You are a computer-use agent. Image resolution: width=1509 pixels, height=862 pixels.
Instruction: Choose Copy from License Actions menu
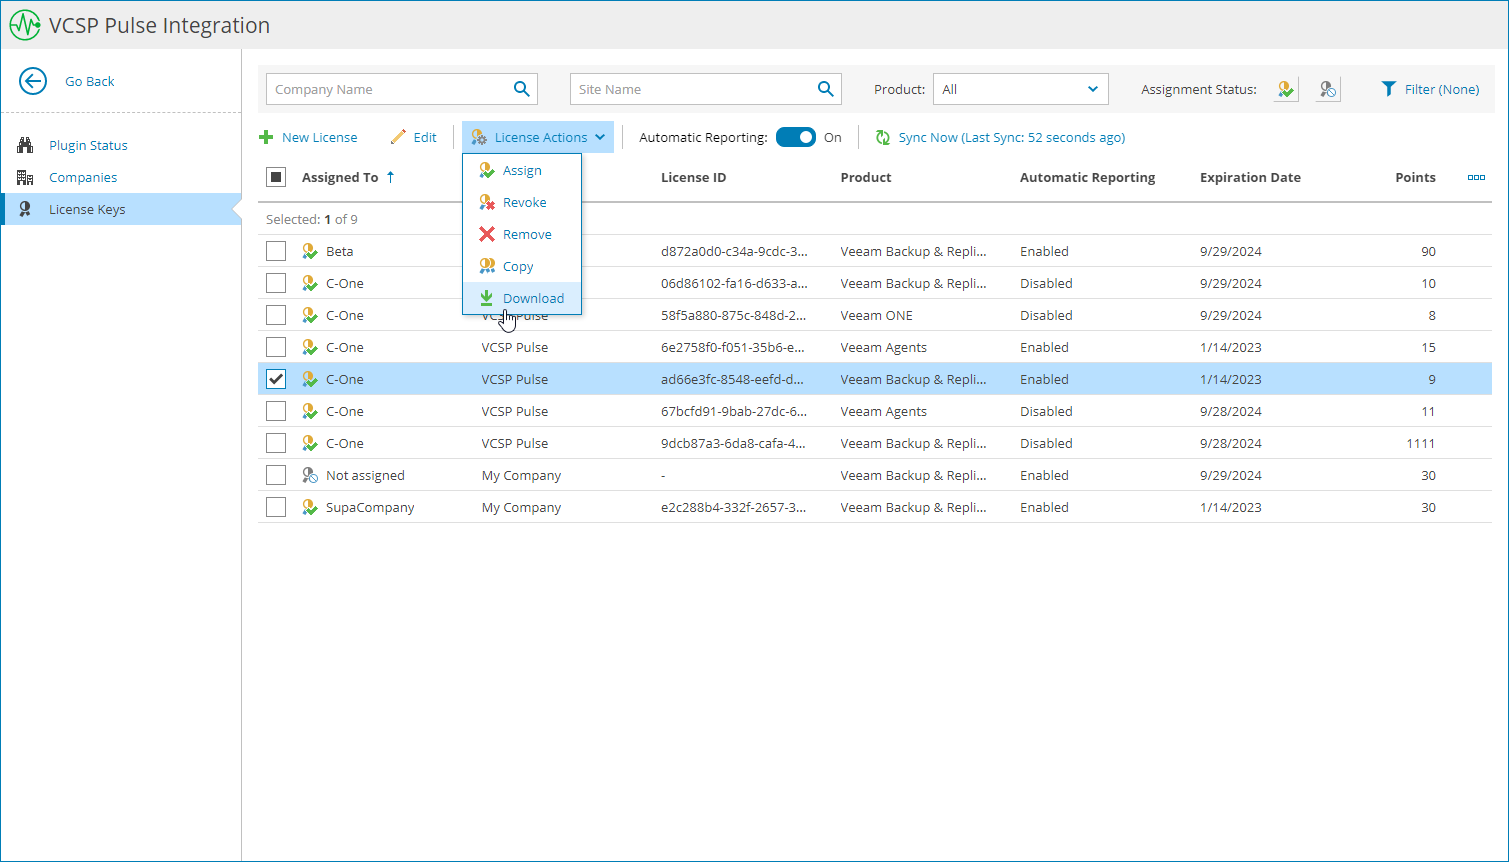click(522, 266)
